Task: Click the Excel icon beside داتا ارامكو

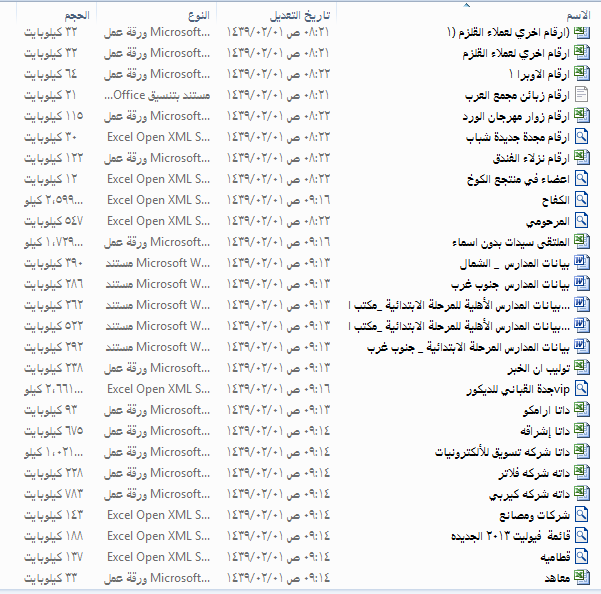Action: click(x=582, y=410)
